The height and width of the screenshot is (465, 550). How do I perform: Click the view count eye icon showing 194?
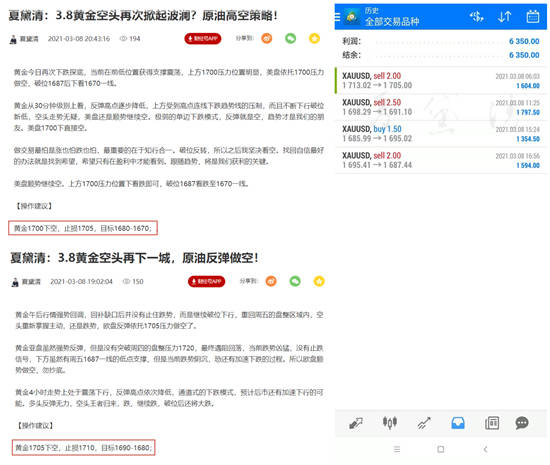pyautogui.click(x=123, y=39)
